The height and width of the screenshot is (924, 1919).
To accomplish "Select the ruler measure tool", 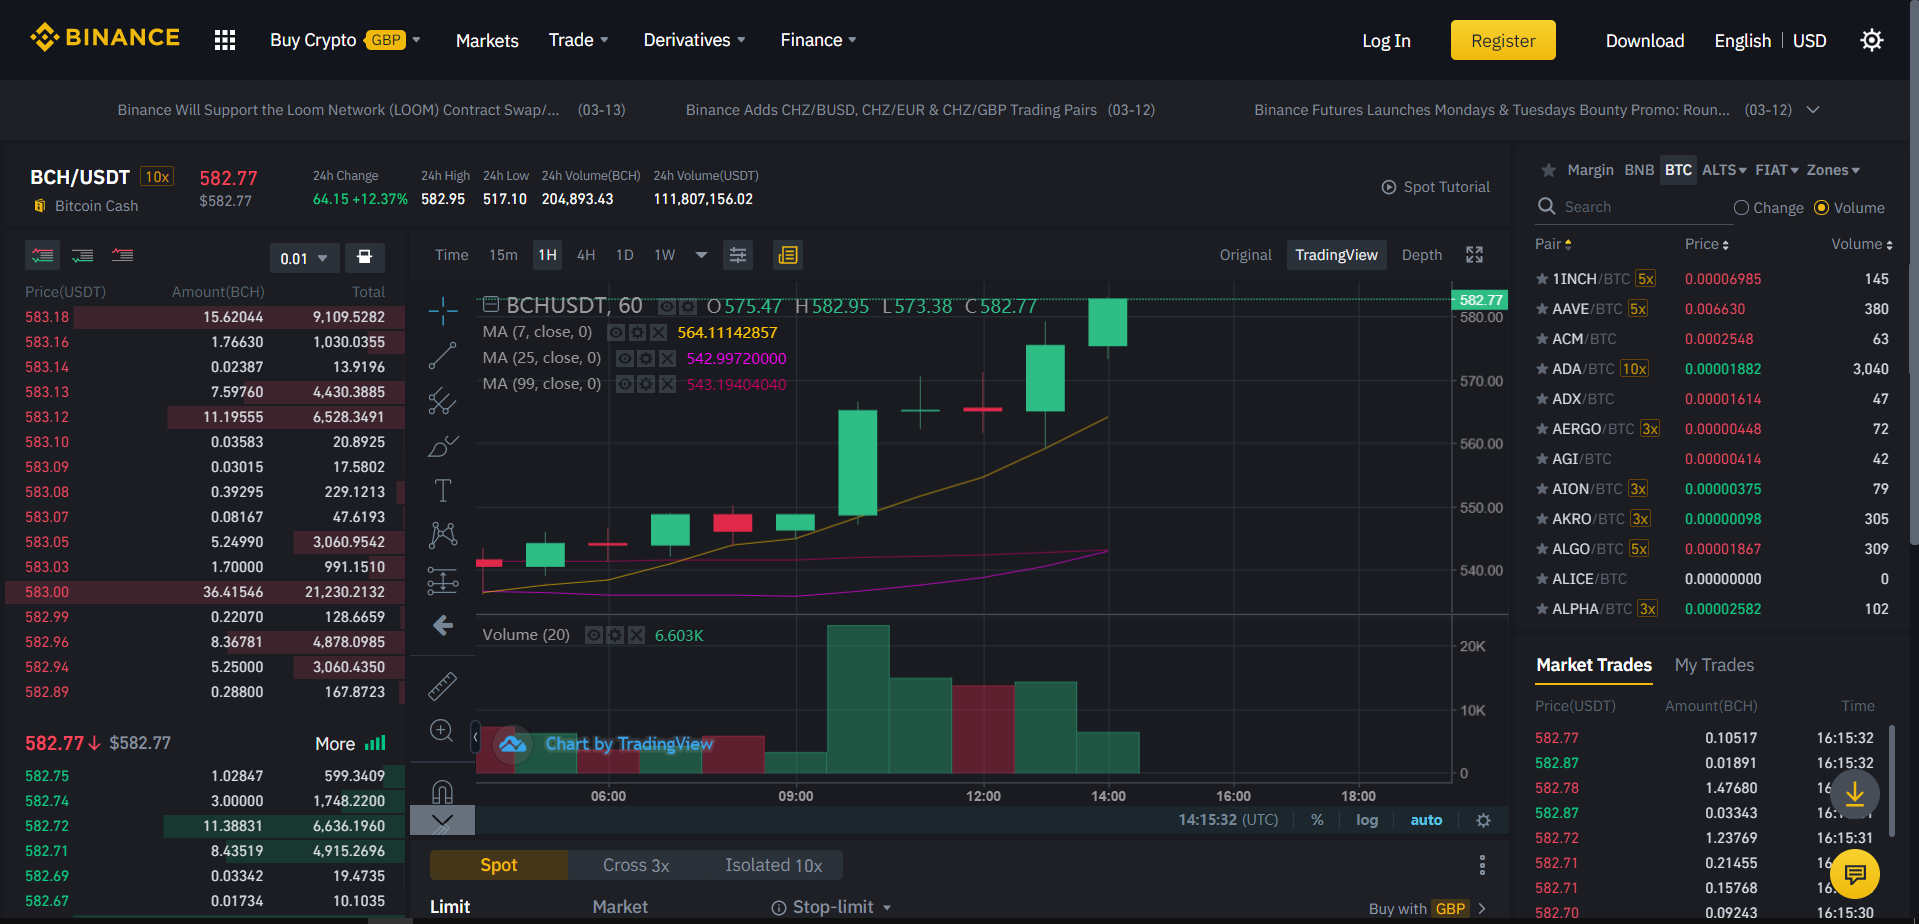I will [x=442, y=685].
